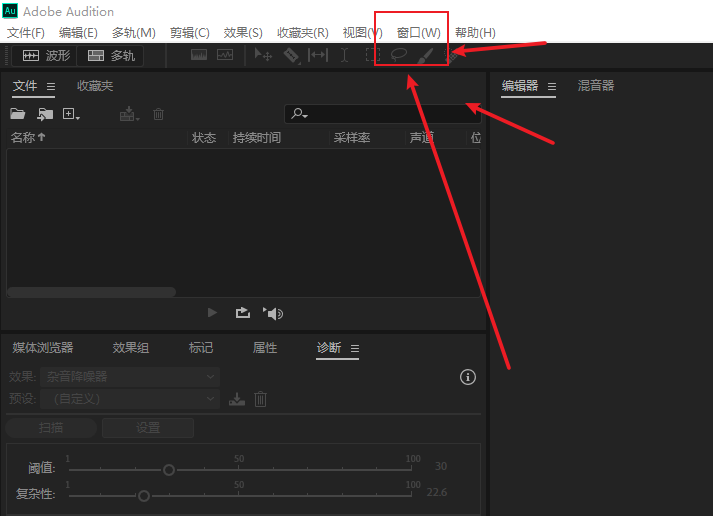Open the 诊断 panel menu icon
Screen dimensions: 713x516
click(355, 349)
